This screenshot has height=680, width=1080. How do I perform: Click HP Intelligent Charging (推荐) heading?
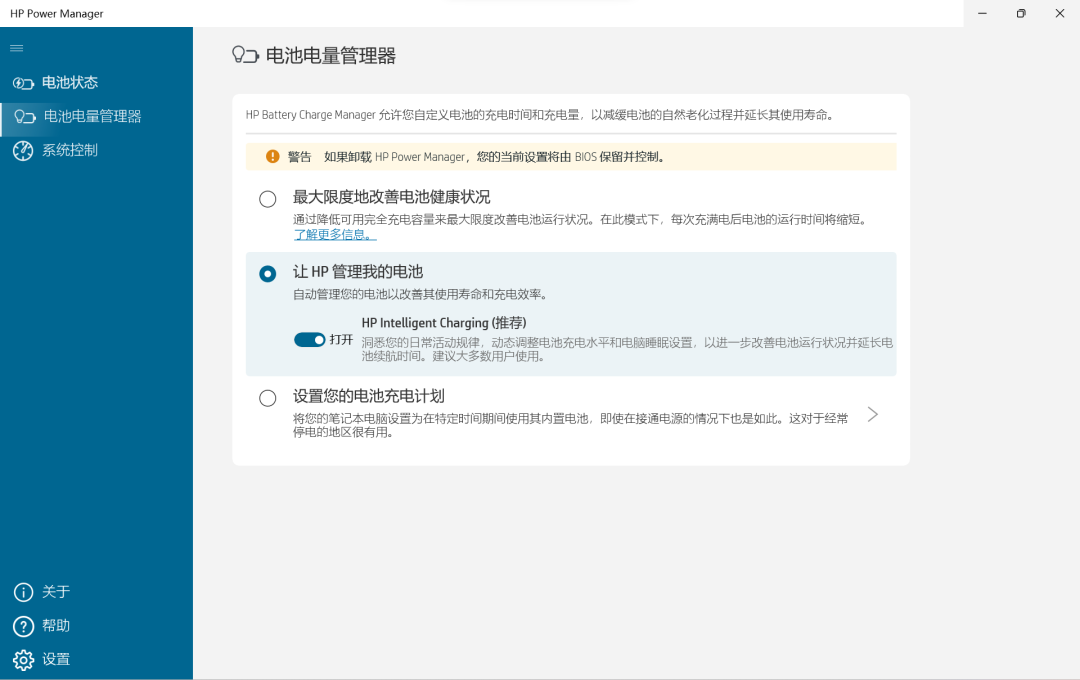point(444,322)
